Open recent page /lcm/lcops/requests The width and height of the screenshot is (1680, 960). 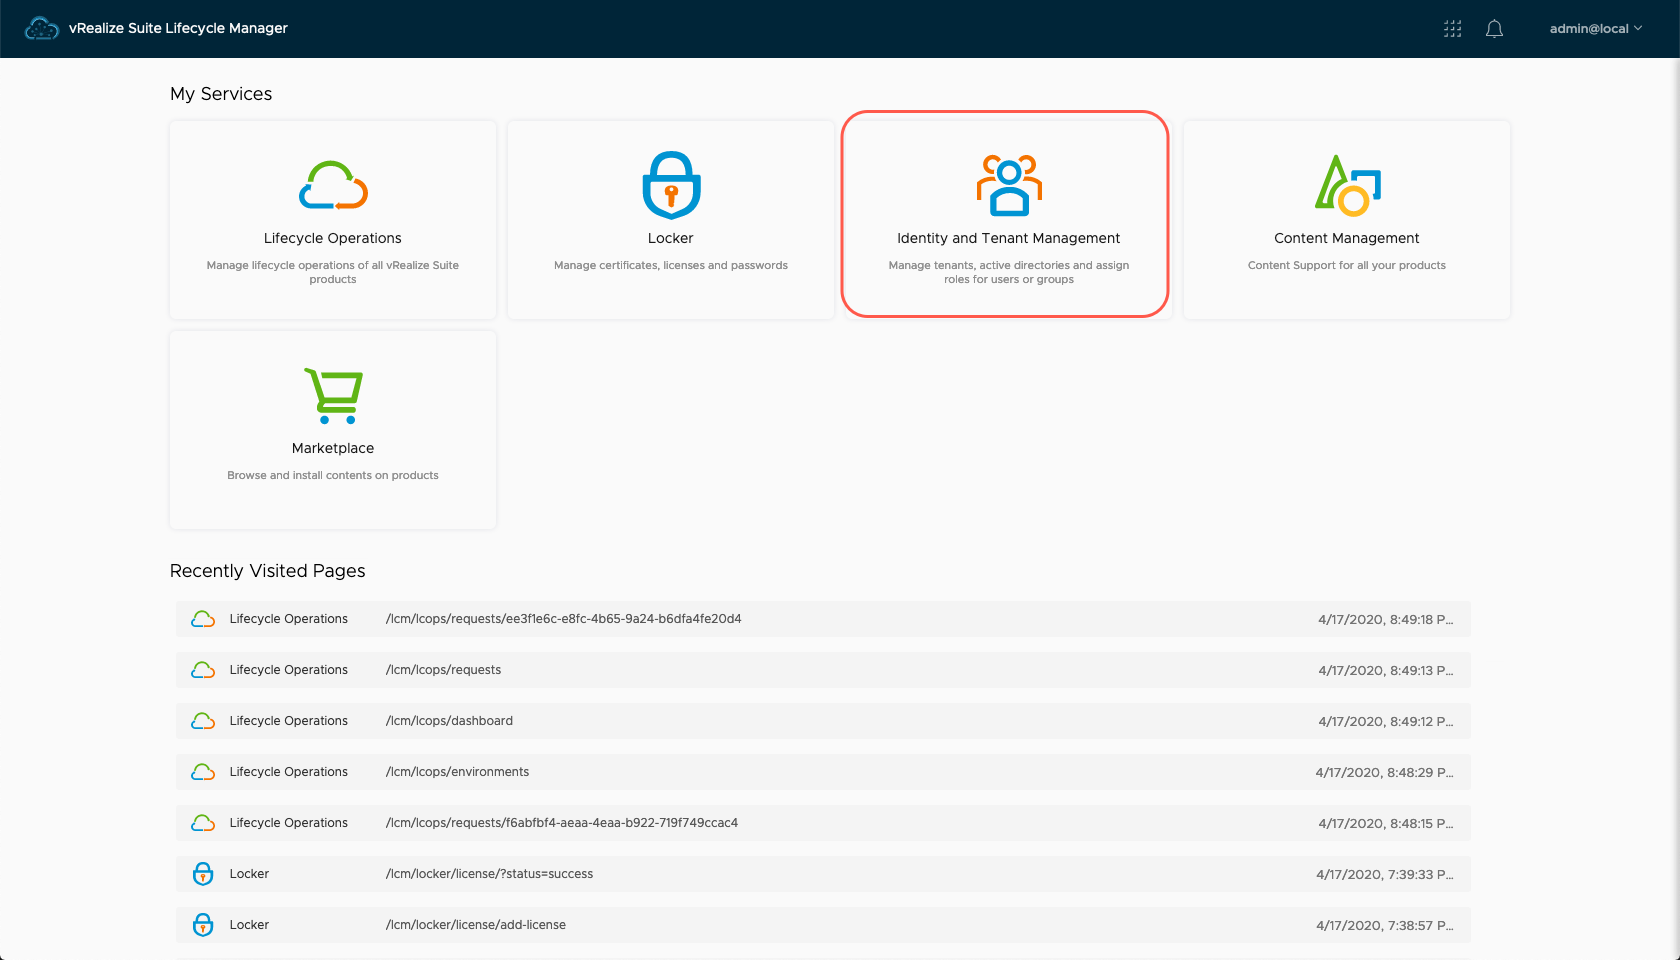tap(443, 670)
